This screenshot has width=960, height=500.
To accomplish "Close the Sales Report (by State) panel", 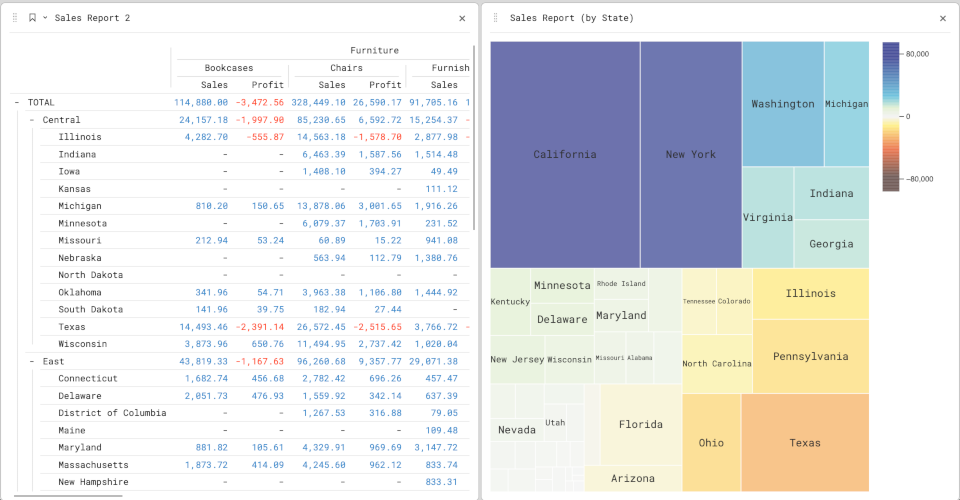I will tap(942, 18).
